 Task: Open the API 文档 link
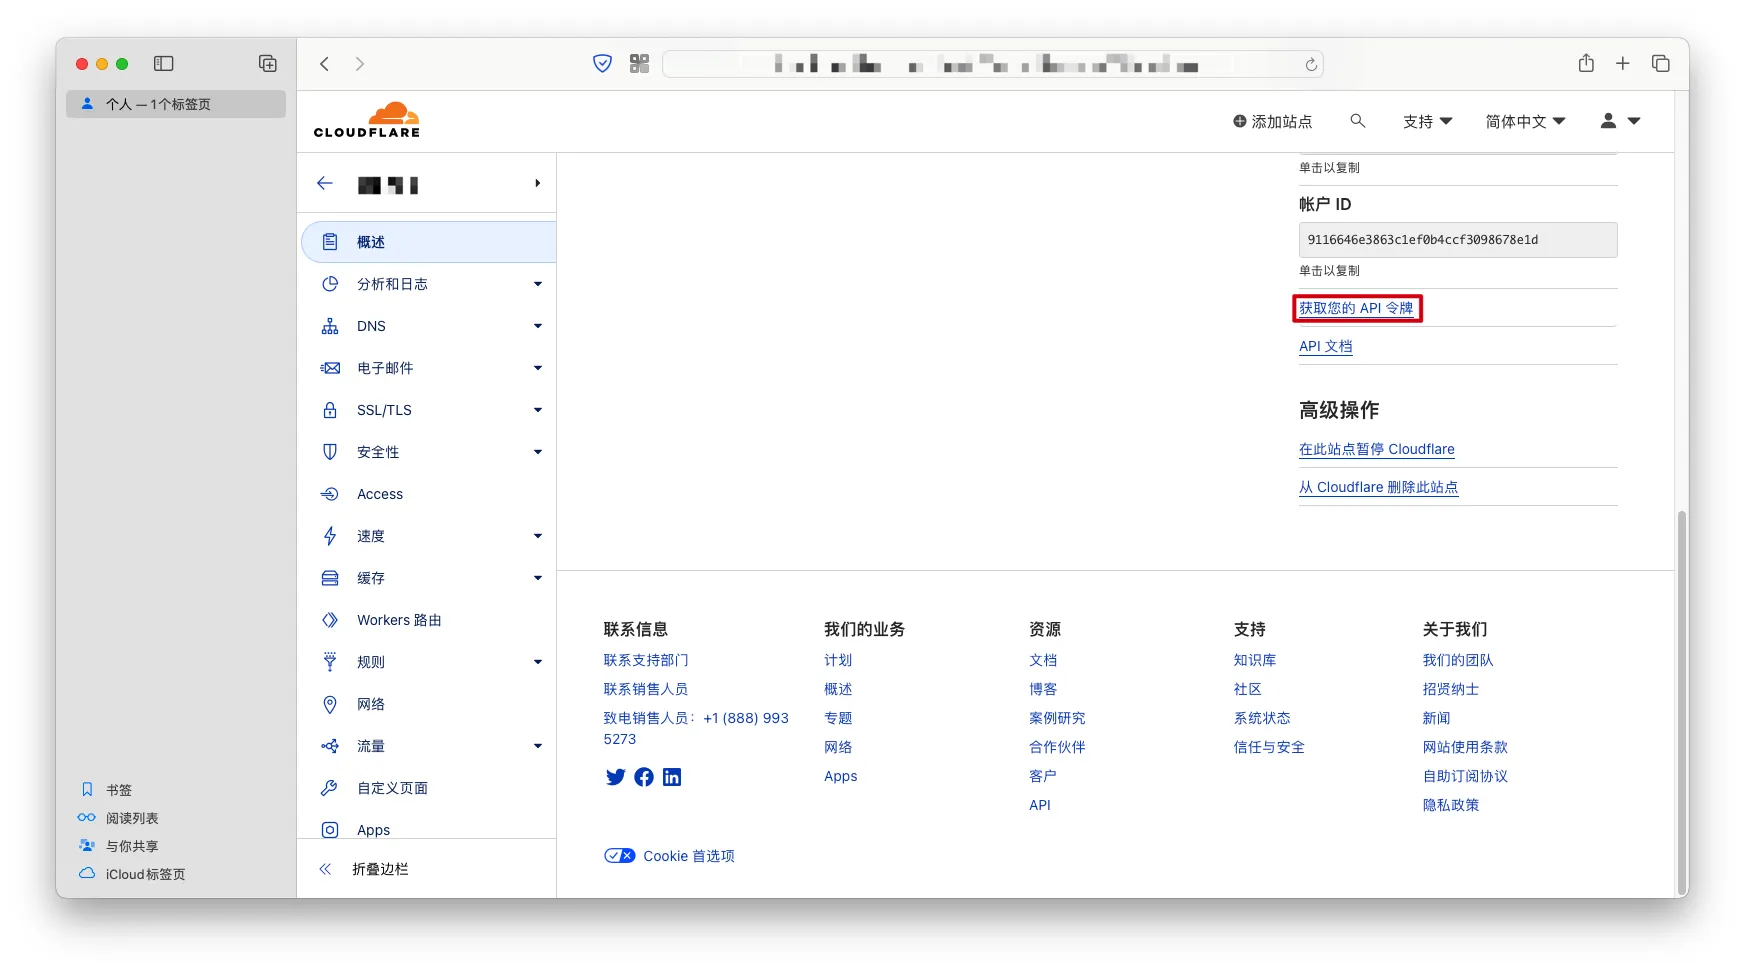pos(1326,346)
